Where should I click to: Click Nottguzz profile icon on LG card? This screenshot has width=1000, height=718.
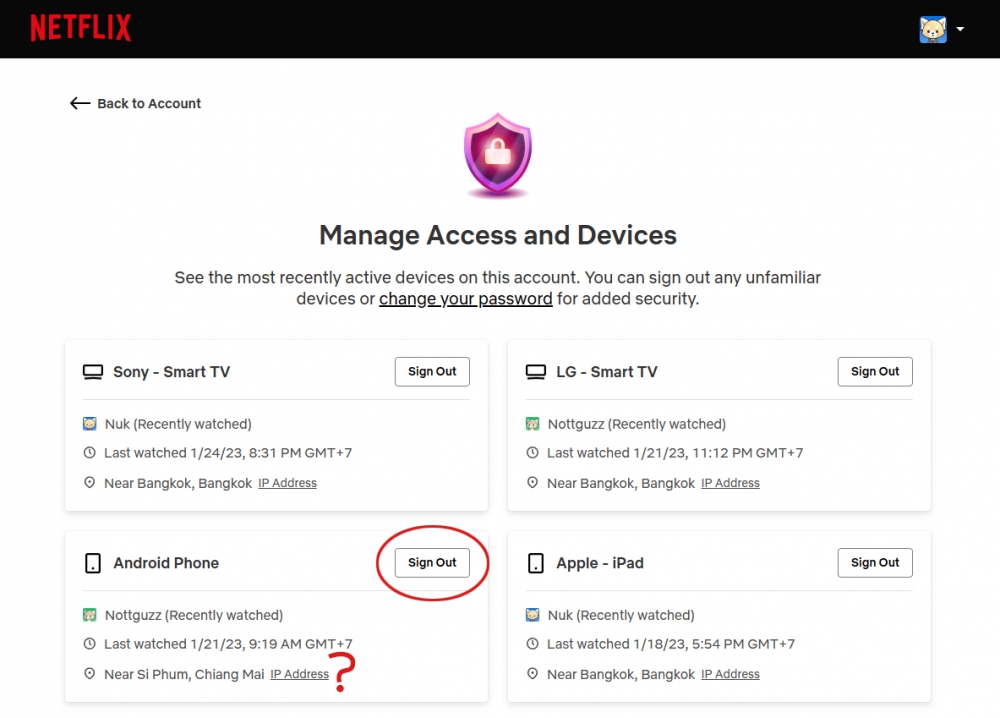tap(533, 424)
